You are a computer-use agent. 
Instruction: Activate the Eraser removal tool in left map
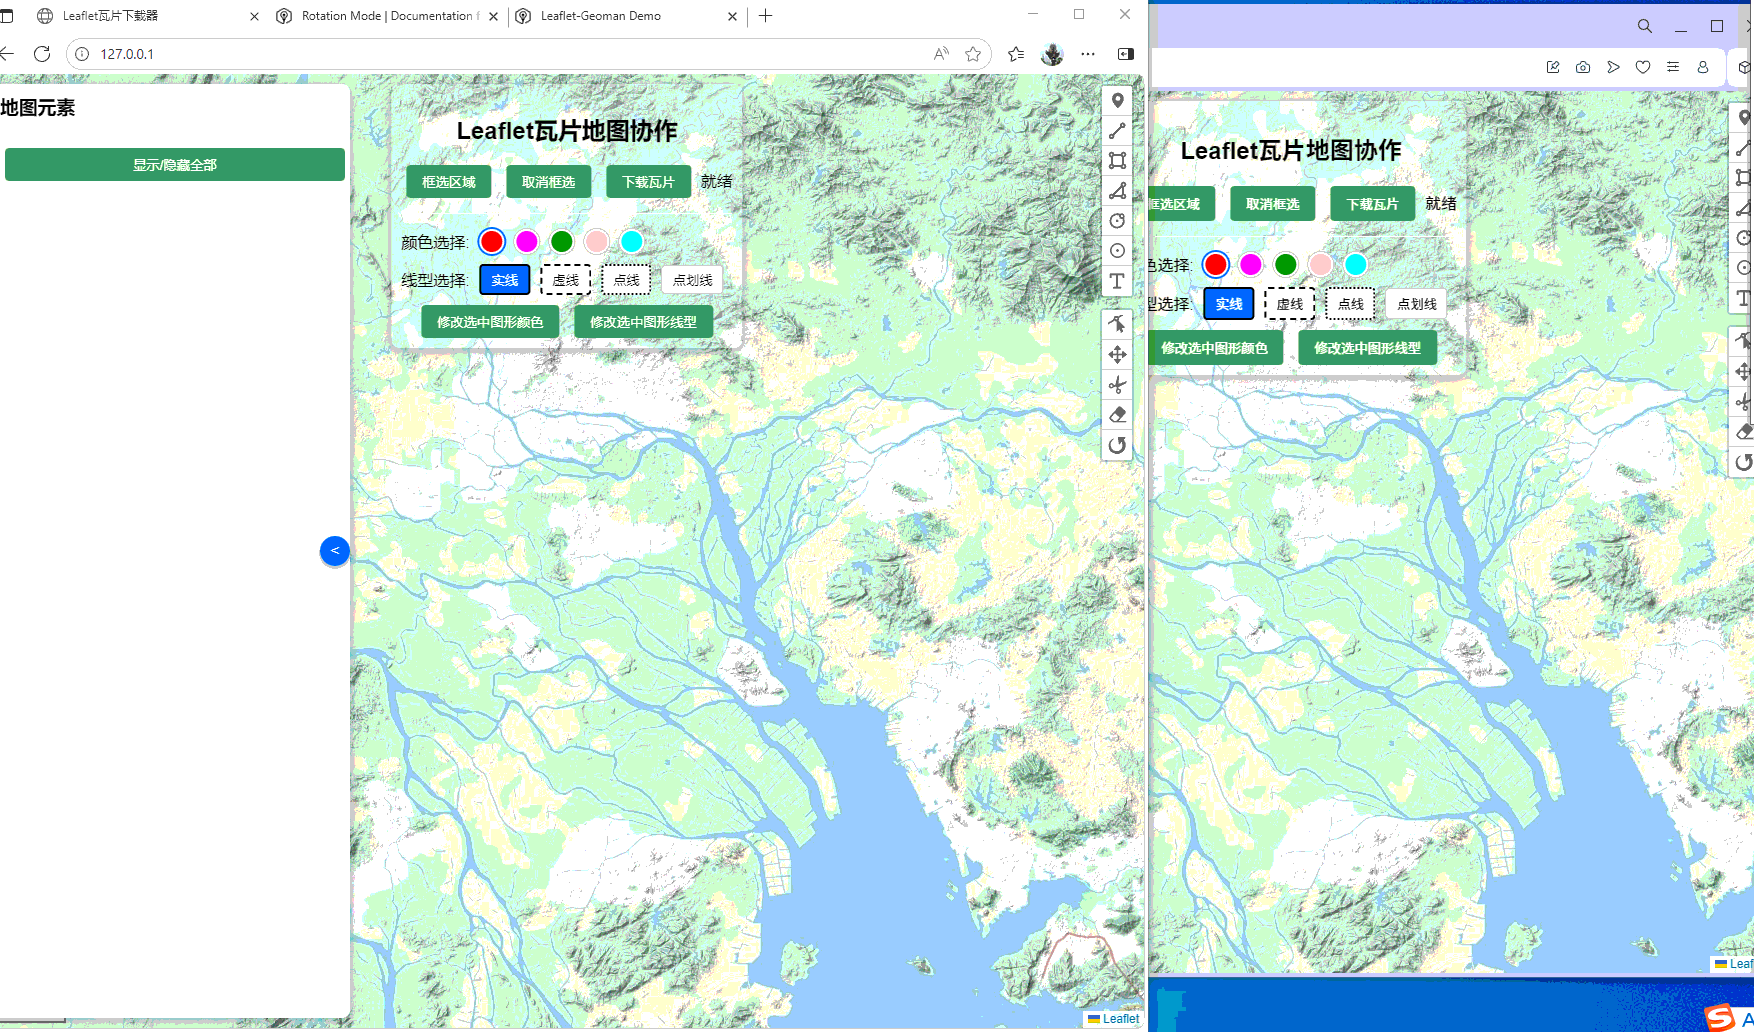click(x=1117, y=415)
